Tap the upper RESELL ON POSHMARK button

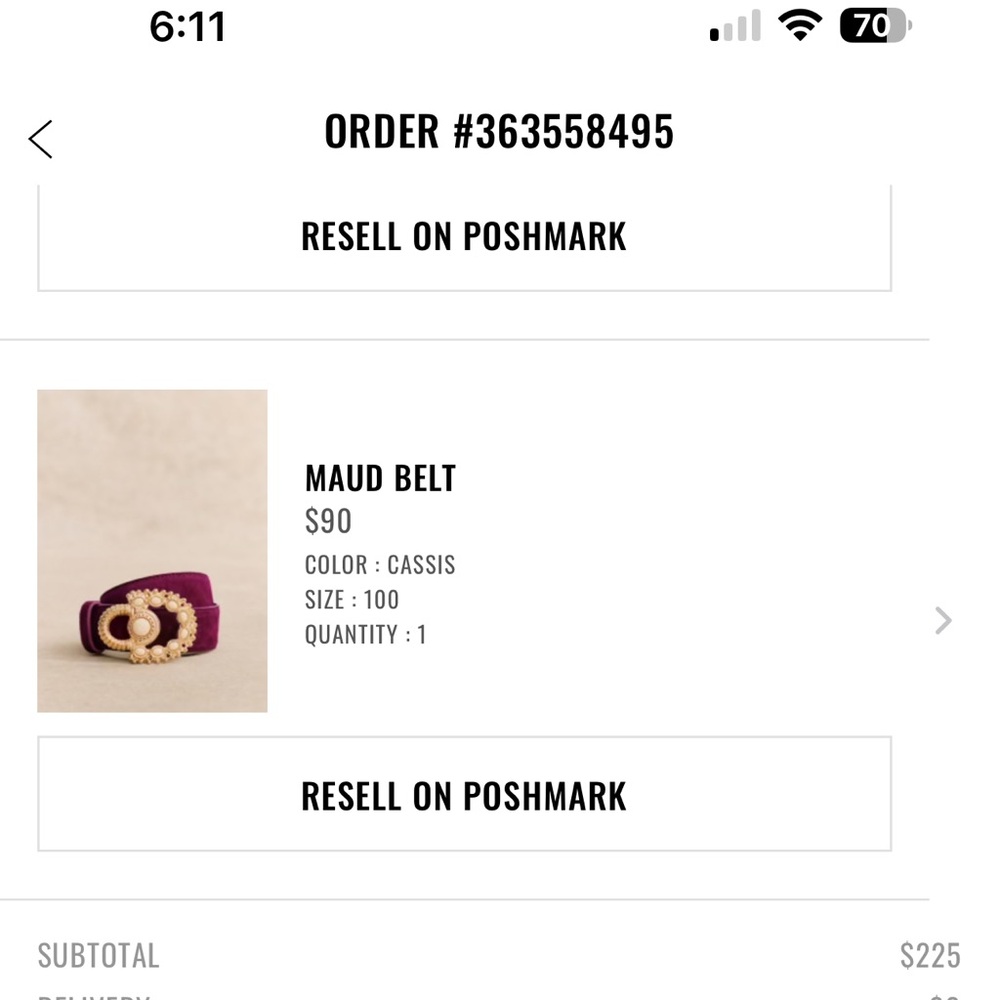(463, 236)
